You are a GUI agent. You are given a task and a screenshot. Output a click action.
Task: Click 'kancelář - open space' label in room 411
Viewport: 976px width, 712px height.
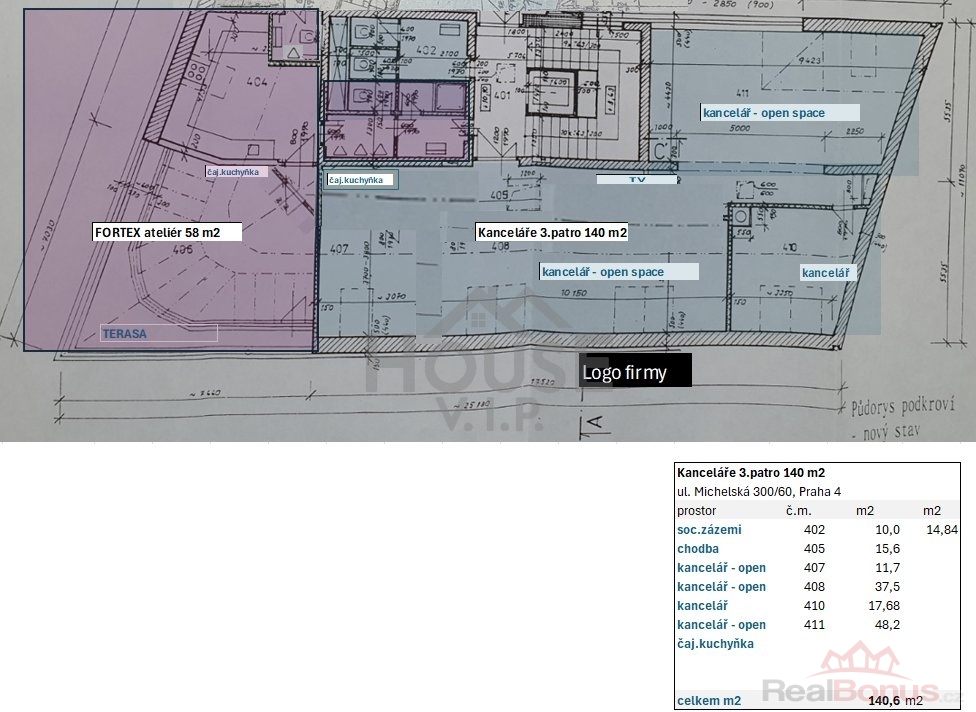click(x=780, y=113)
